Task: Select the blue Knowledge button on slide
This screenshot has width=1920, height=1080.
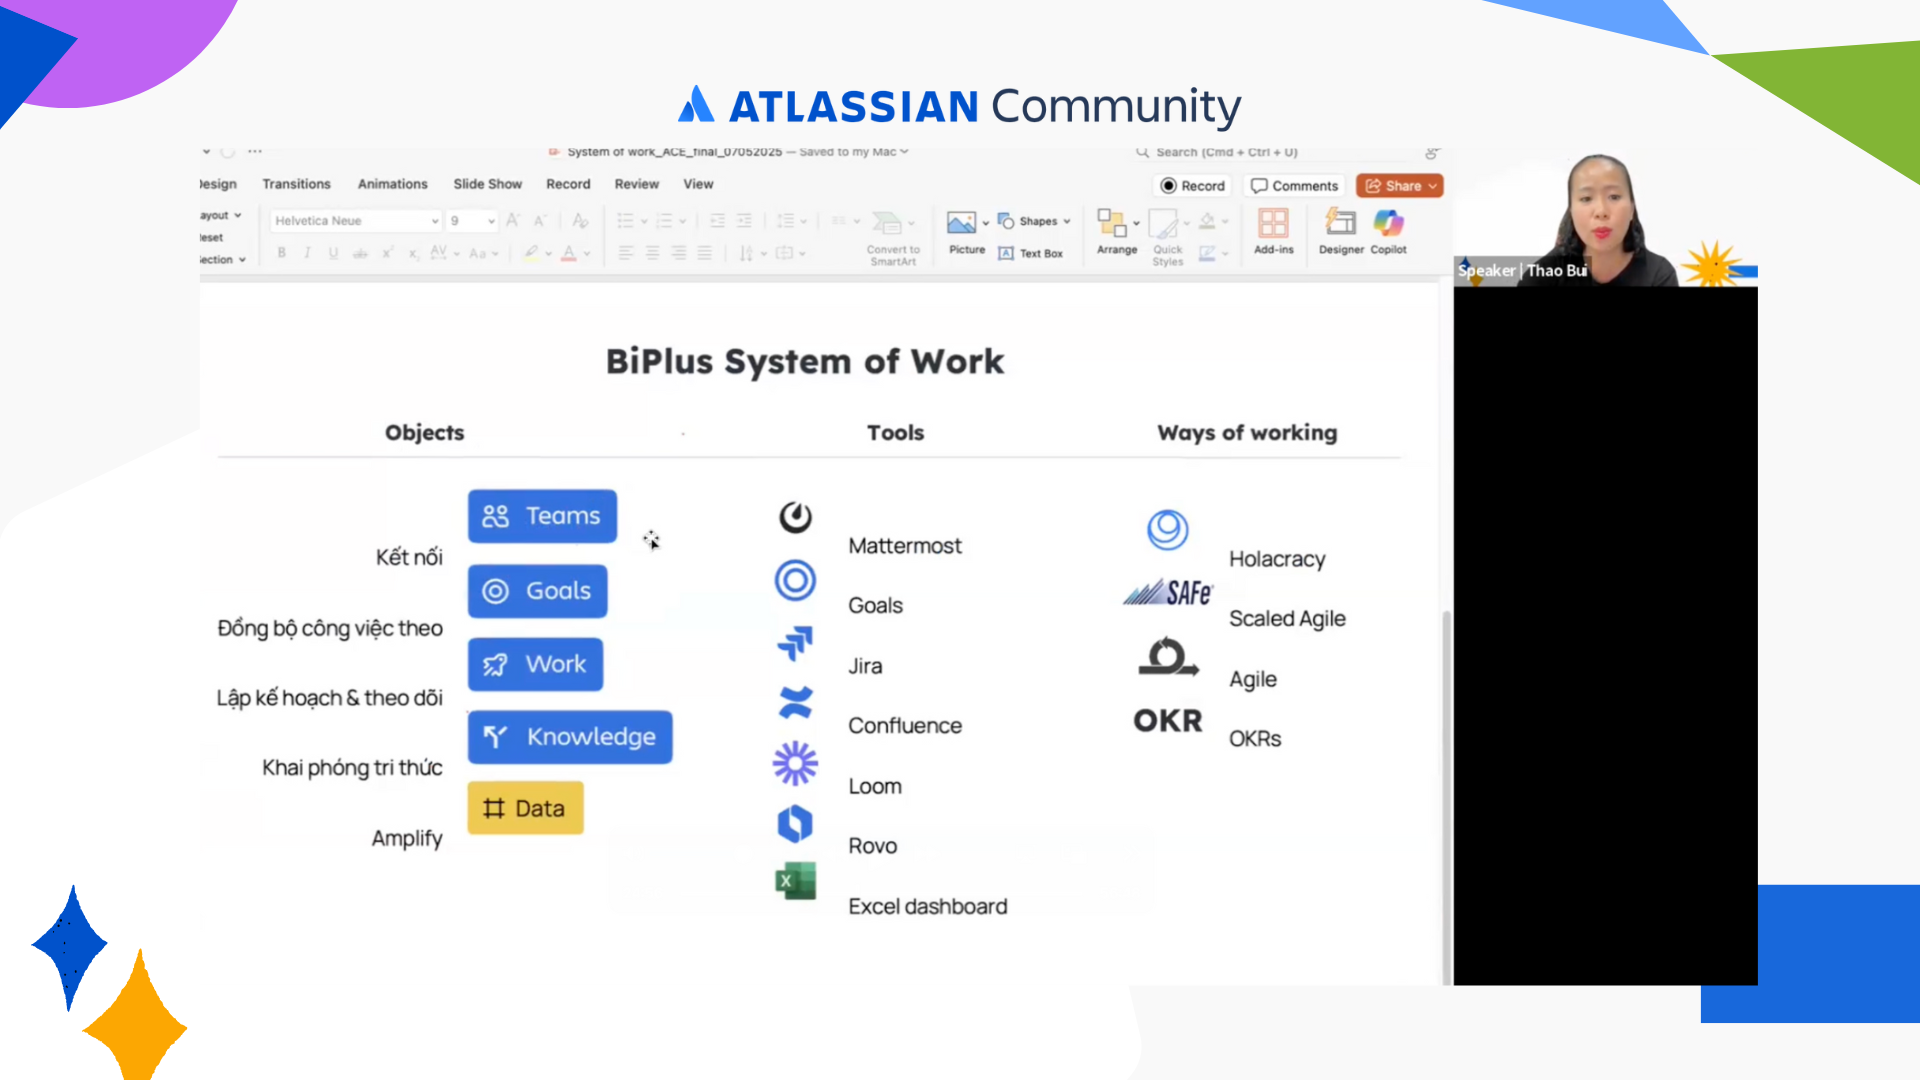Action: coord(570,737)
